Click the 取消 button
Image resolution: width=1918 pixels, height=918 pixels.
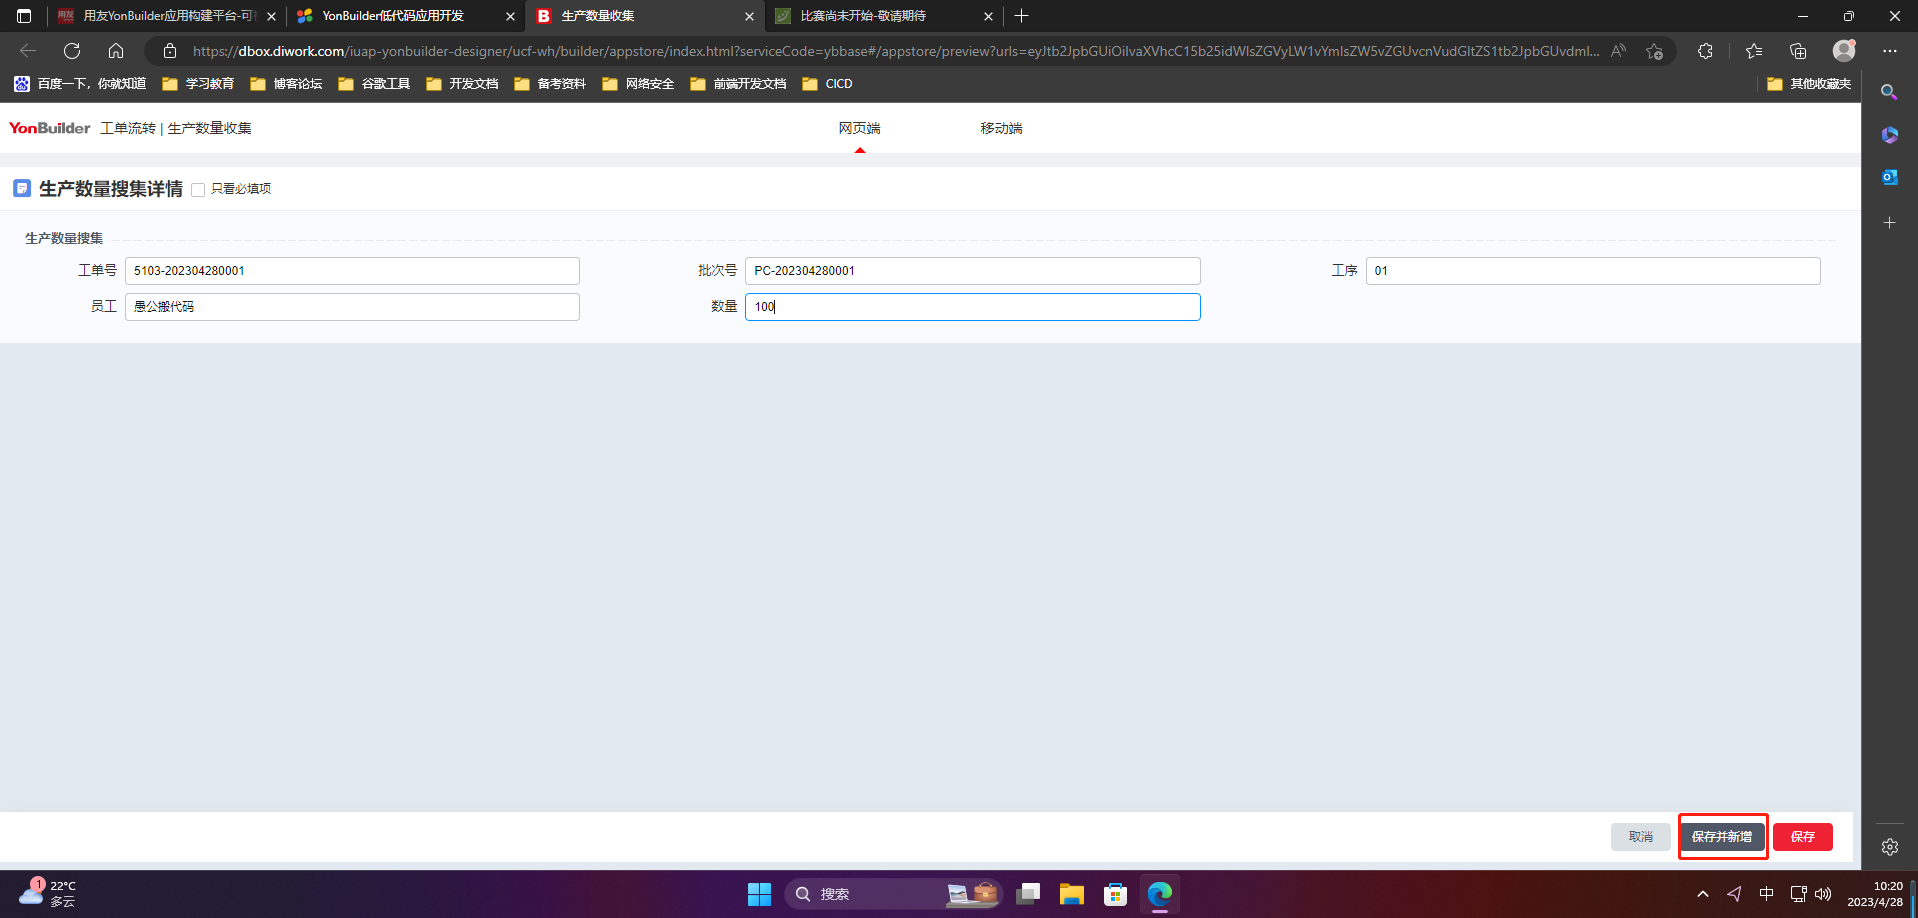click(1641, 837)
